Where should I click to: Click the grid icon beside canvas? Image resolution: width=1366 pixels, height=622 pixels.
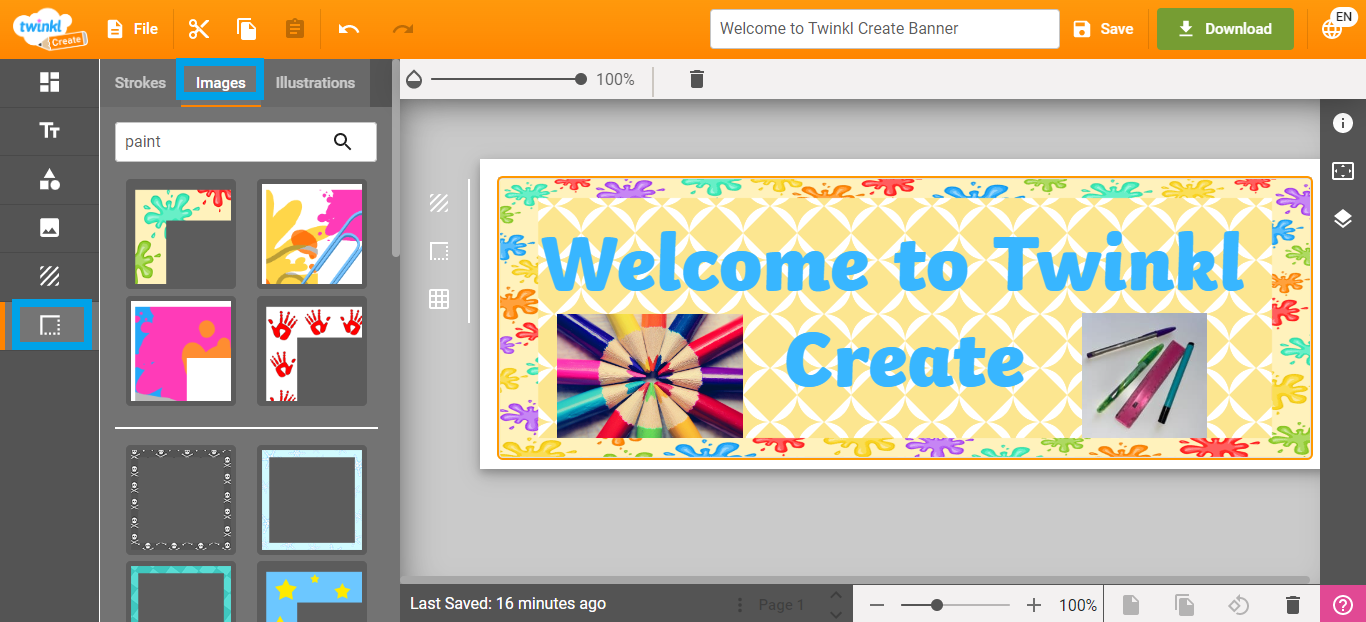coord(439,298)
